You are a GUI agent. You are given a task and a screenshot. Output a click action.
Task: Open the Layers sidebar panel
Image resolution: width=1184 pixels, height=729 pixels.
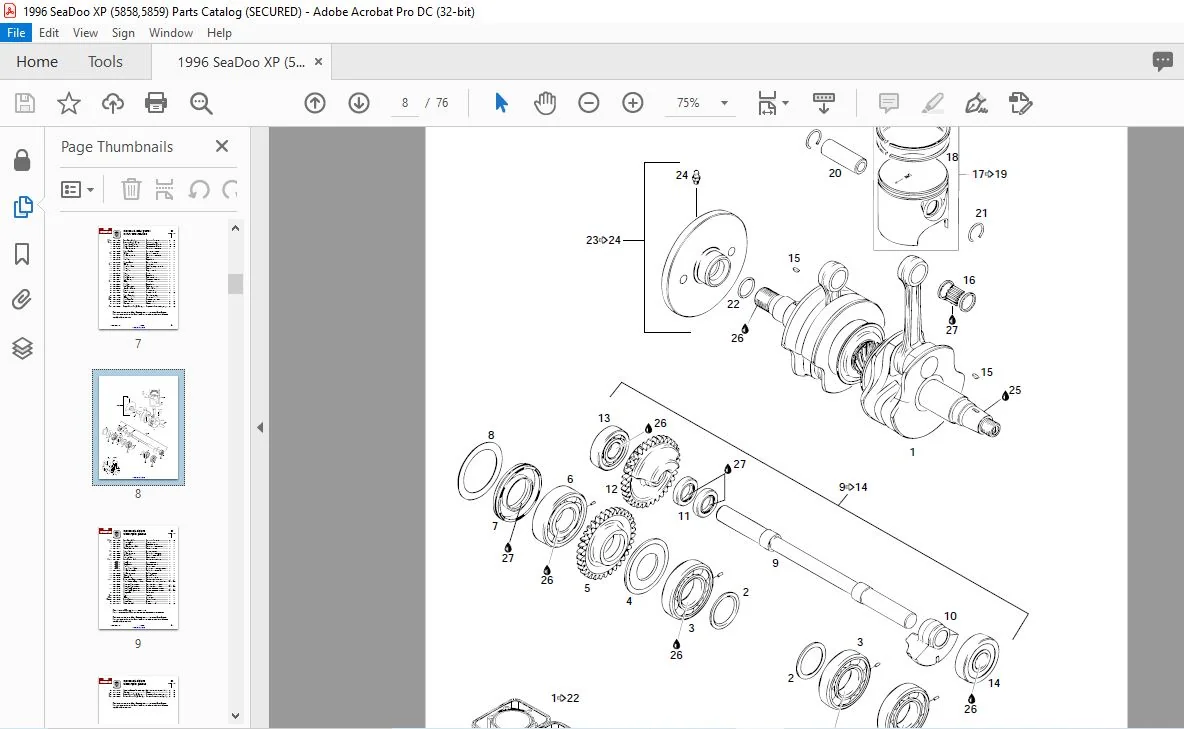click(22, 348)
